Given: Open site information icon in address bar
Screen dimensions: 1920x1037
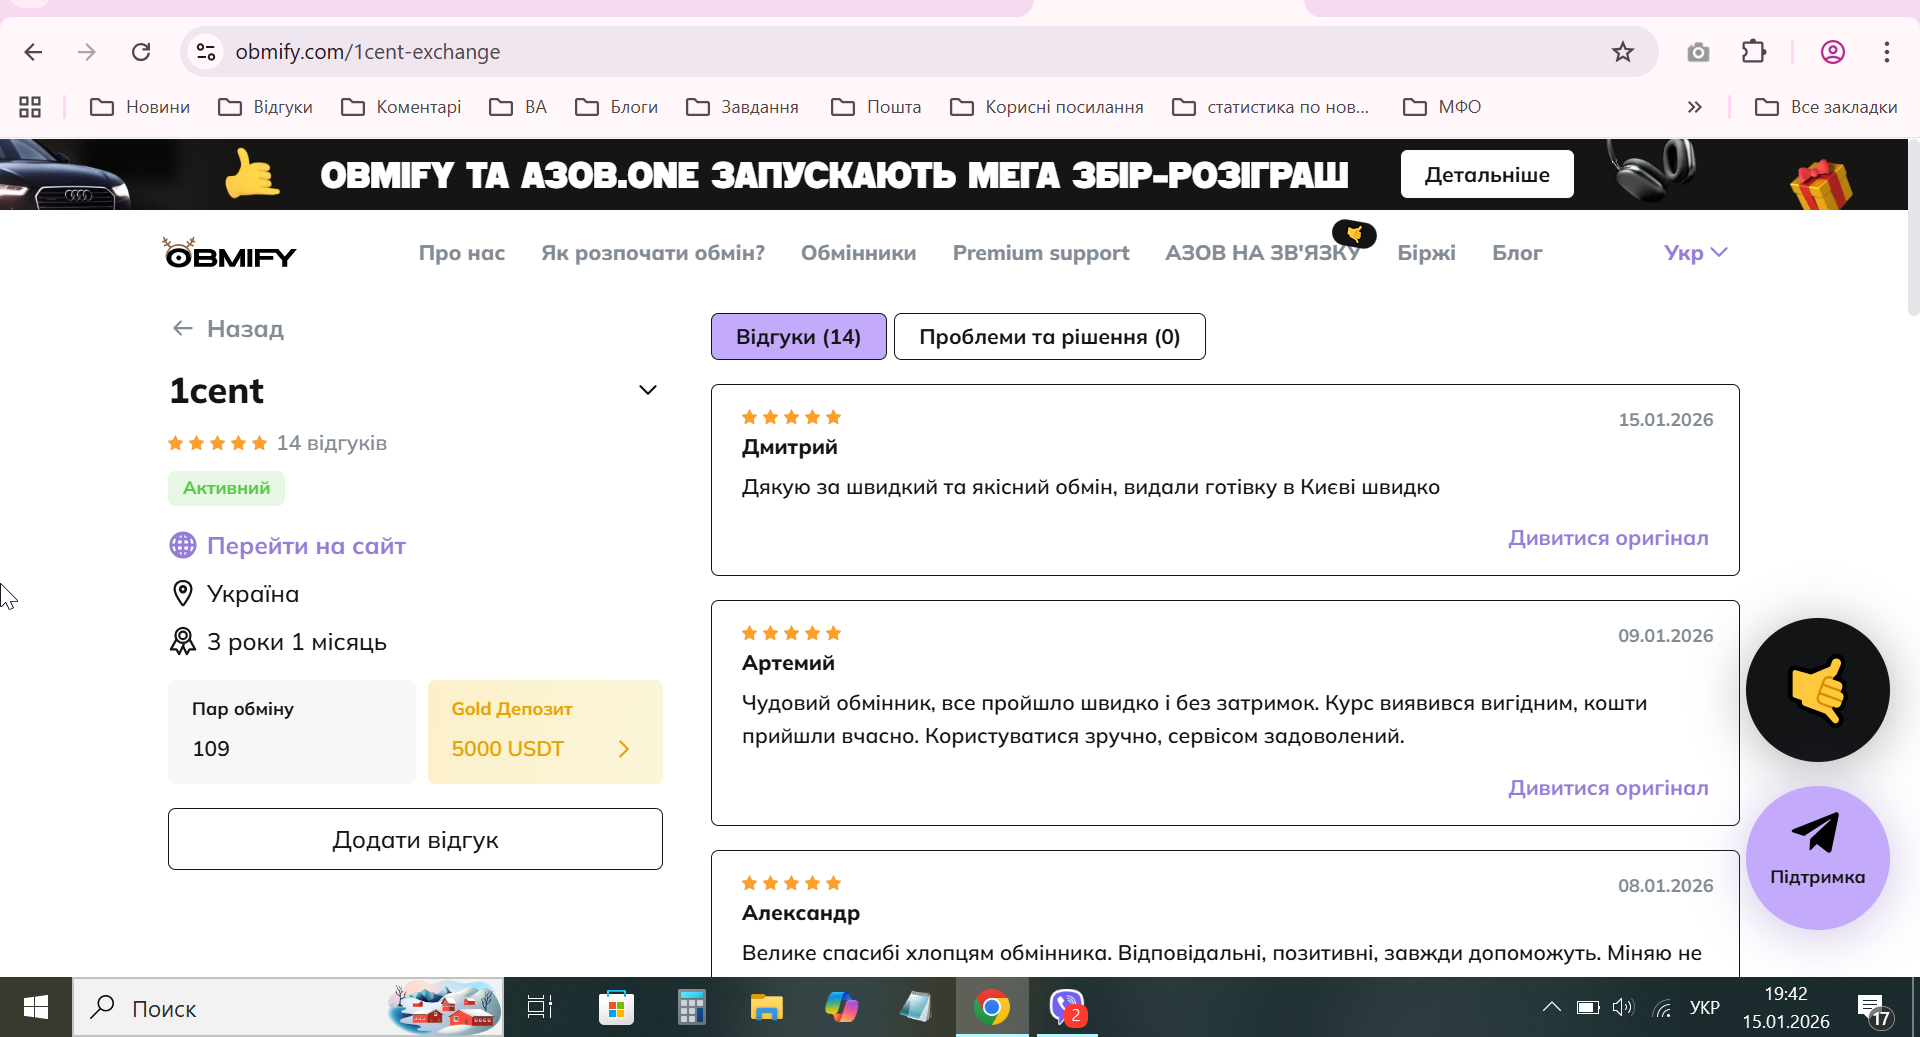Looking at the screenshot, I should (x=206, y=52).
